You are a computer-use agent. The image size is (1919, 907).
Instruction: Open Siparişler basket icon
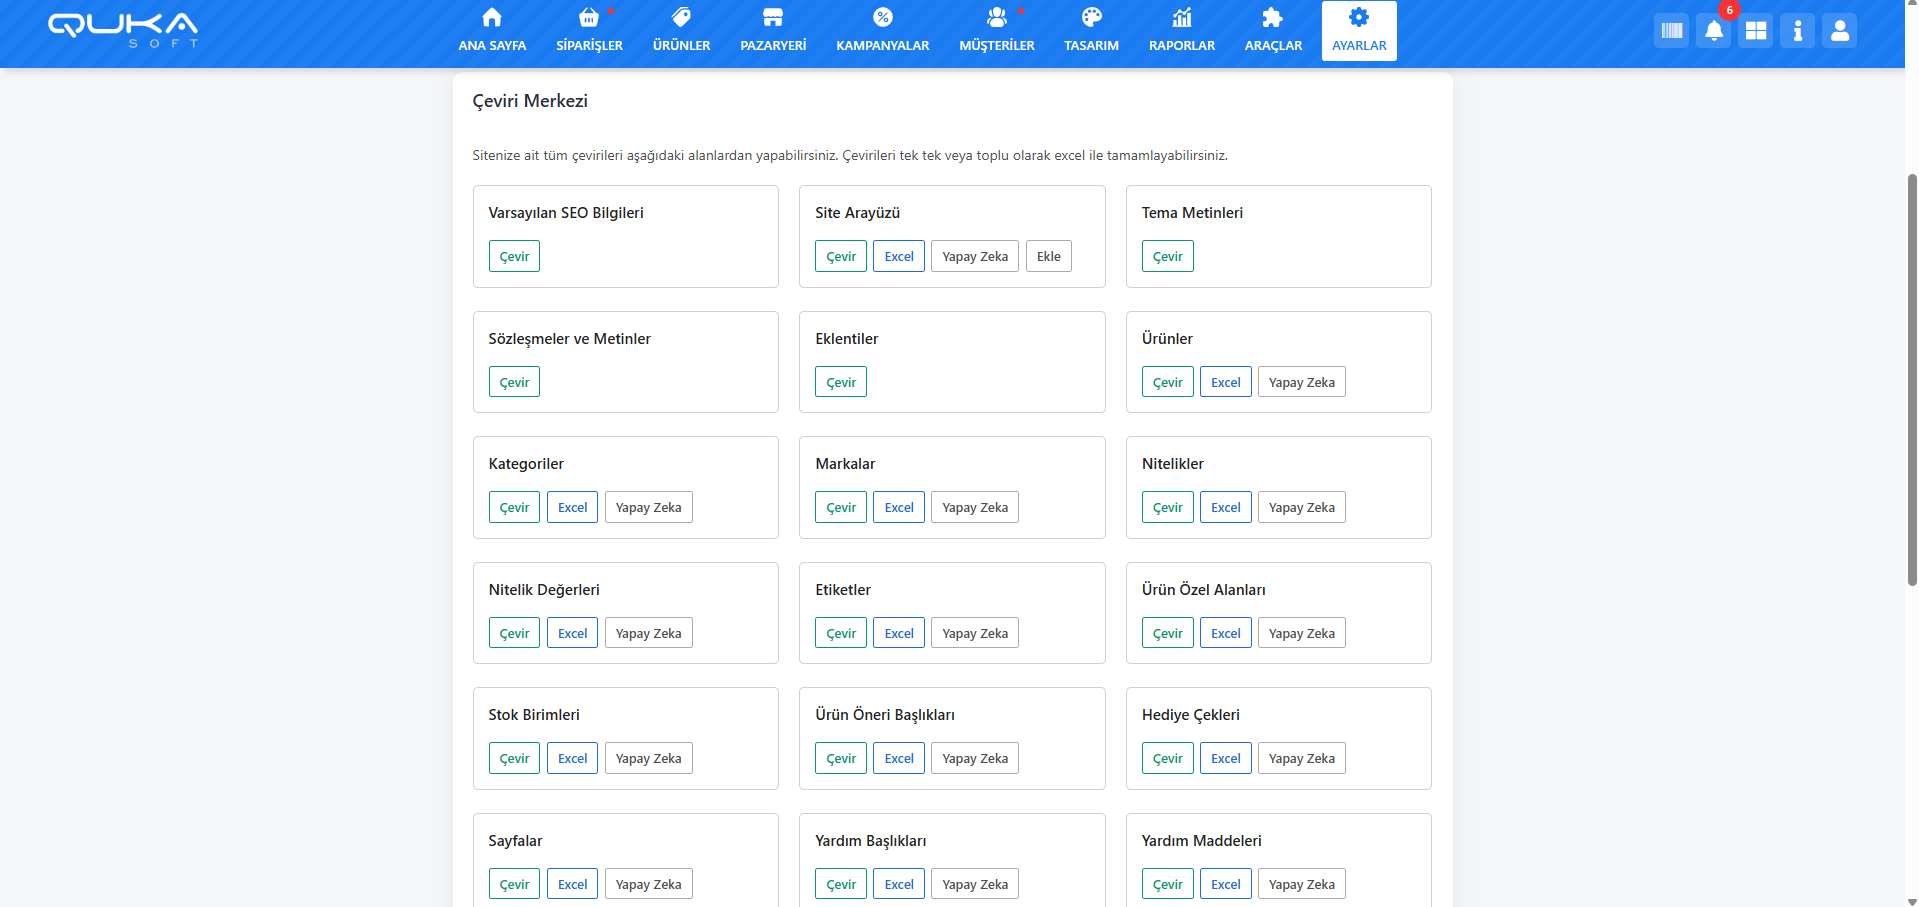pyautogui.click(x=589, y=18)
